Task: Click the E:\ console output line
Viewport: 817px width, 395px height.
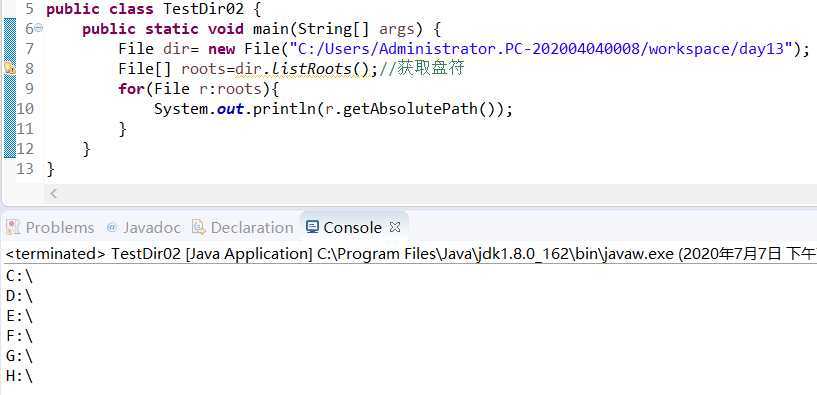Action: (19, 316)
